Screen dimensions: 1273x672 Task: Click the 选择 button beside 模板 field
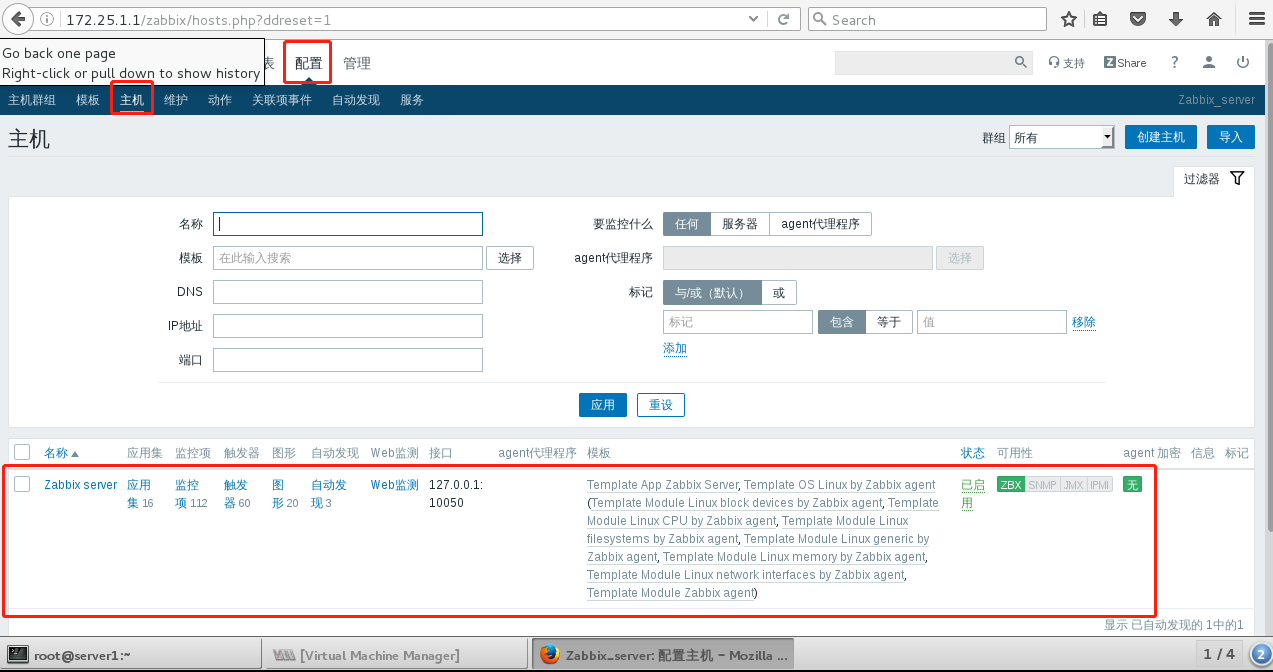click(x=510, y=258)
